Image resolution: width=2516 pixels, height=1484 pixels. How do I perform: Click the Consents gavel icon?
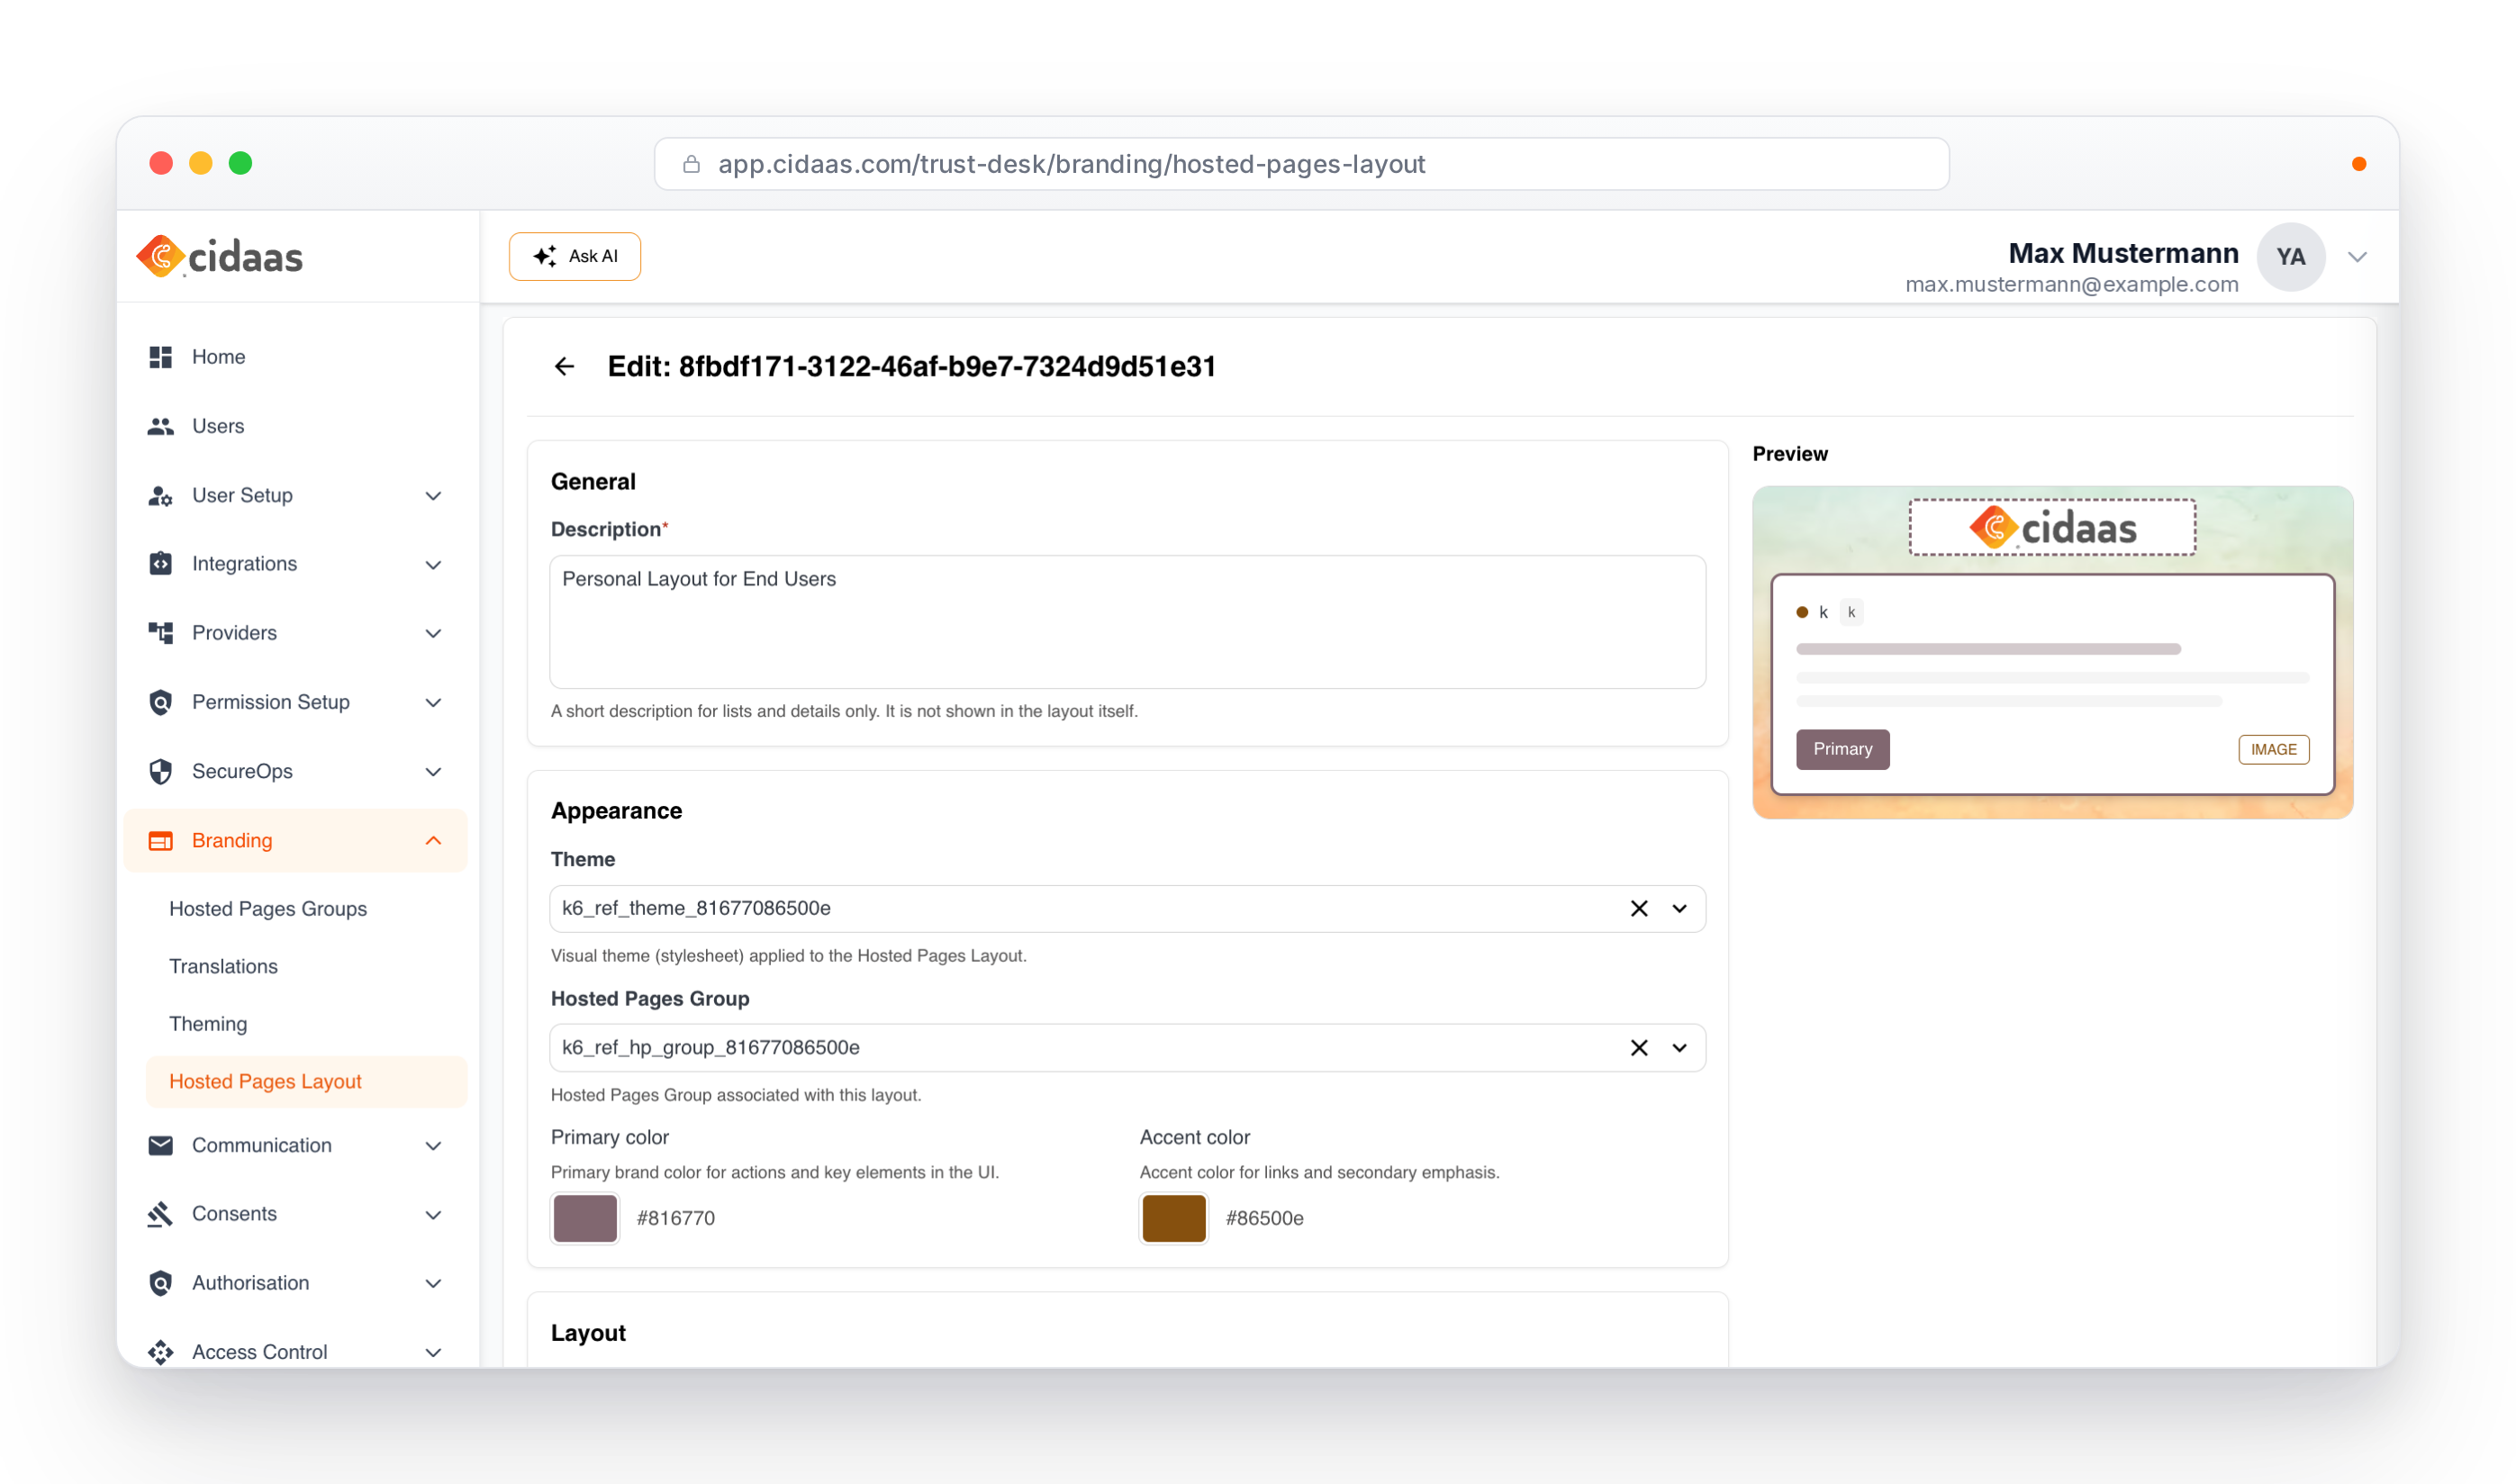[160, 1214]
